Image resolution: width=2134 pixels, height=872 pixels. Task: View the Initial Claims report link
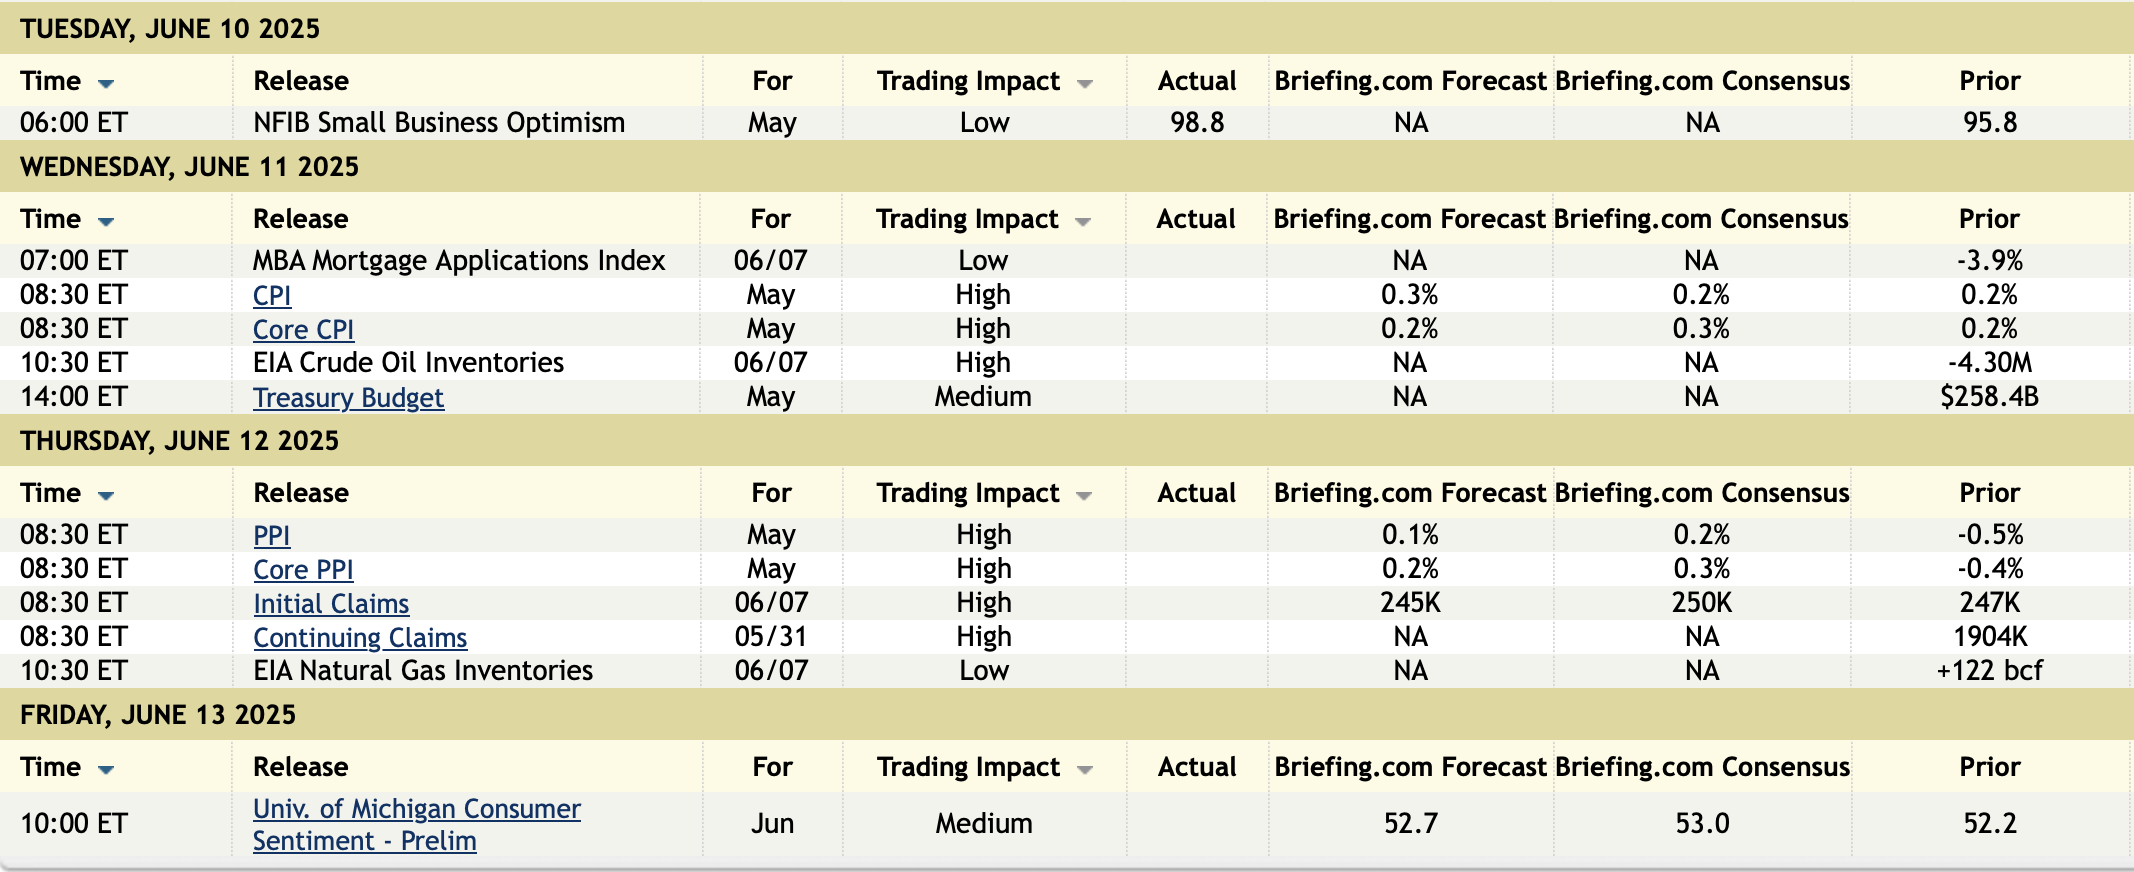331,604
